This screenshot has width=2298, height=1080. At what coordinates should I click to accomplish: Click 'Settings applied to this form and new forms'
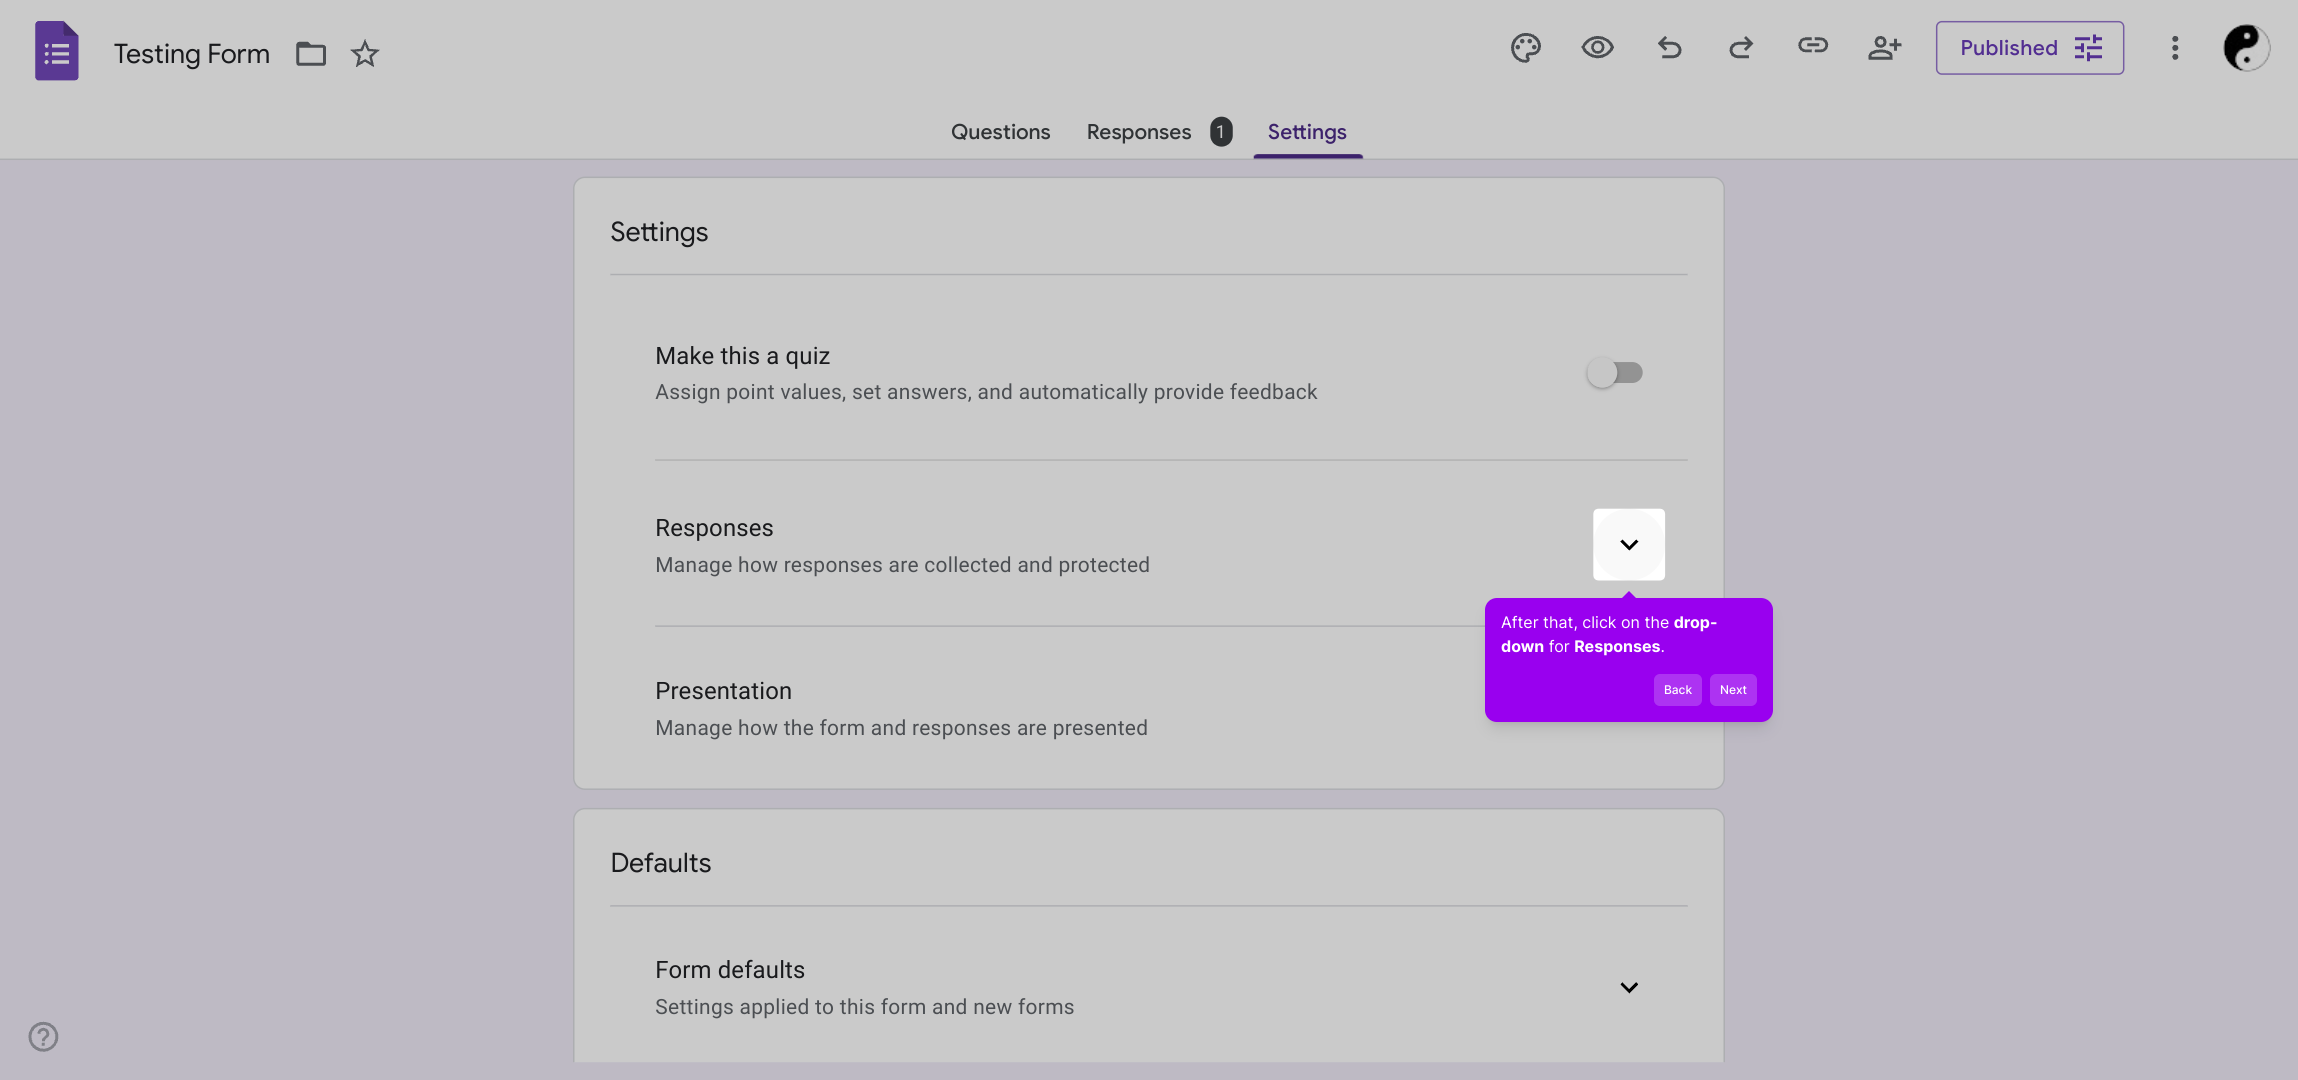tap(864, 1007)
